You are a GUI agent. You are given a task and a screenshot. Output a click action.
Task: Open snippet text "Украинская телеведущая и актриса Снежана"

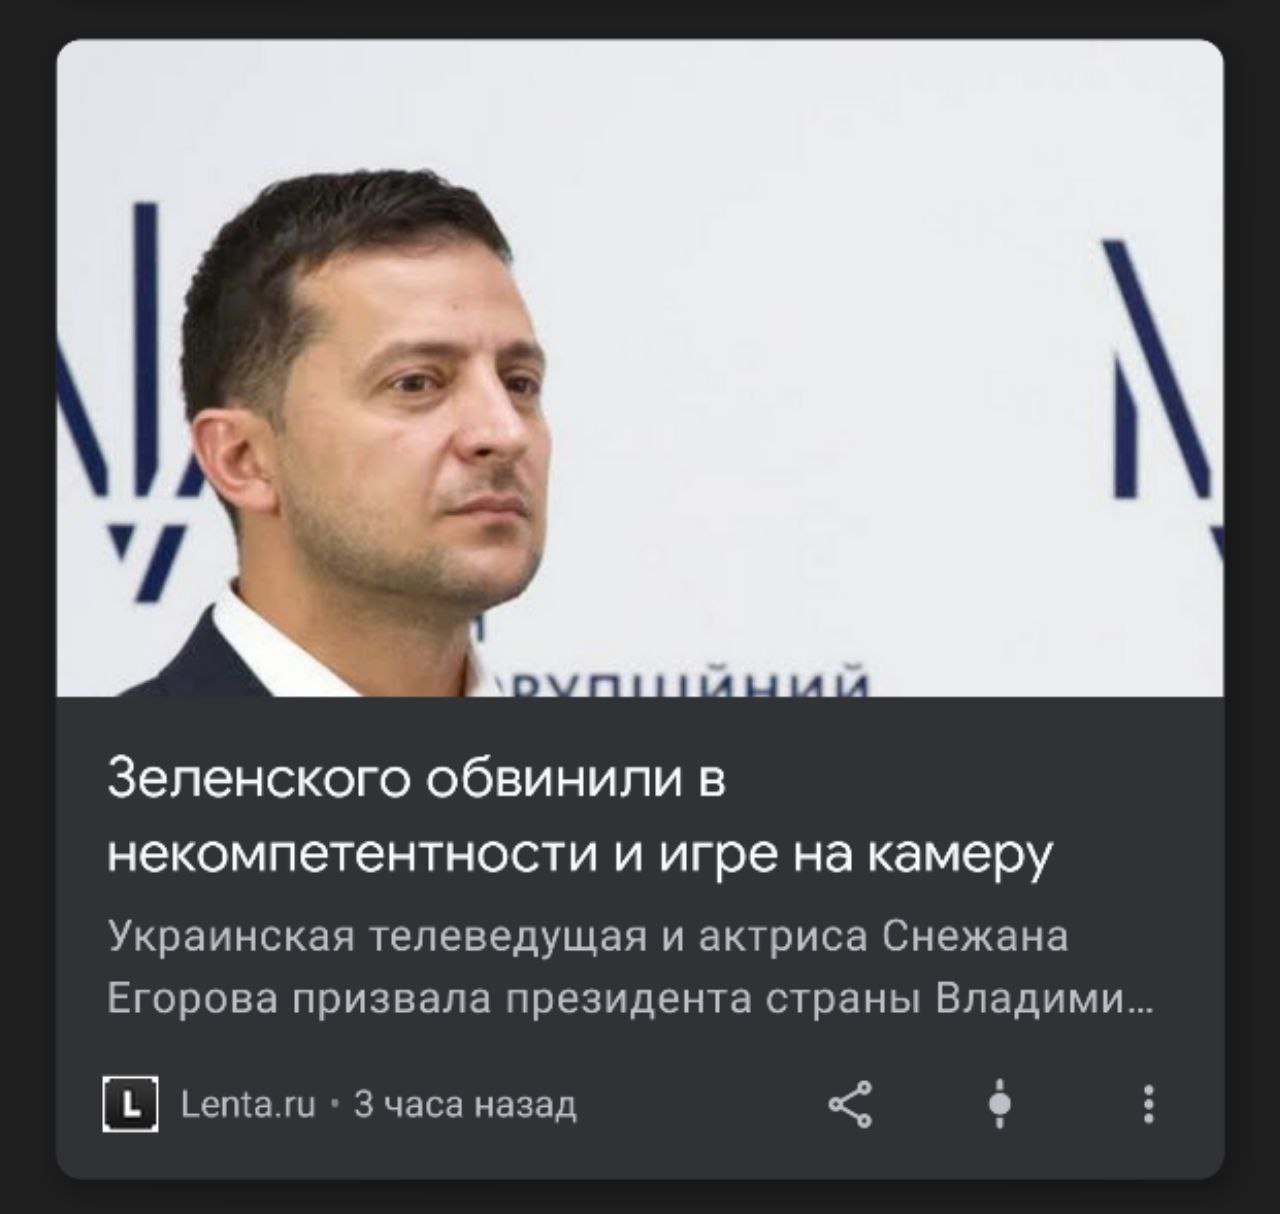pos(587,939)
